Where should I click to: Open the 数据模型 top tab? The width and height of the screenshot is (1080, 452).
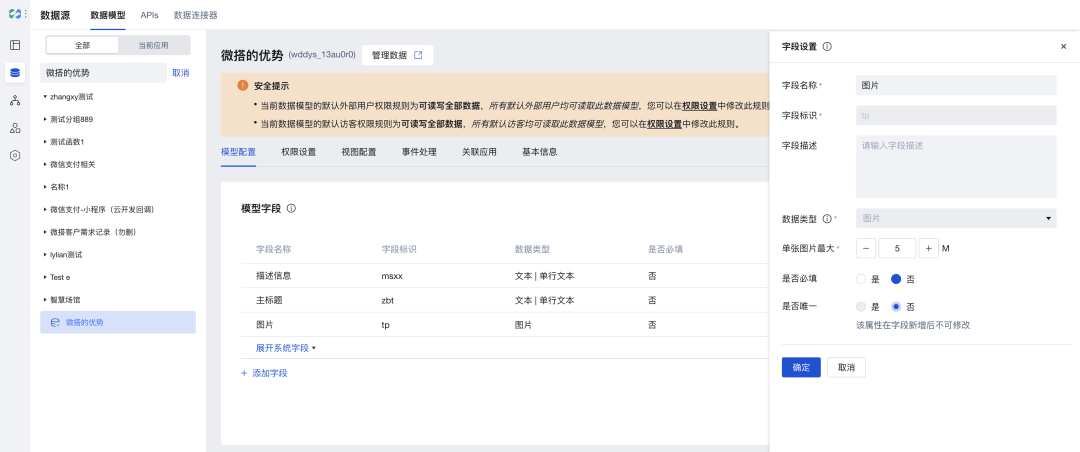point(107,14)
